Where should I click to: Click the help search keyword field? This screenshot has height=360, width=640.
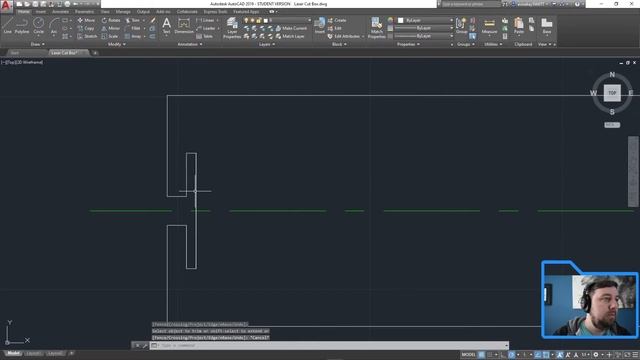pyautogui.click(x=471, y=4)
